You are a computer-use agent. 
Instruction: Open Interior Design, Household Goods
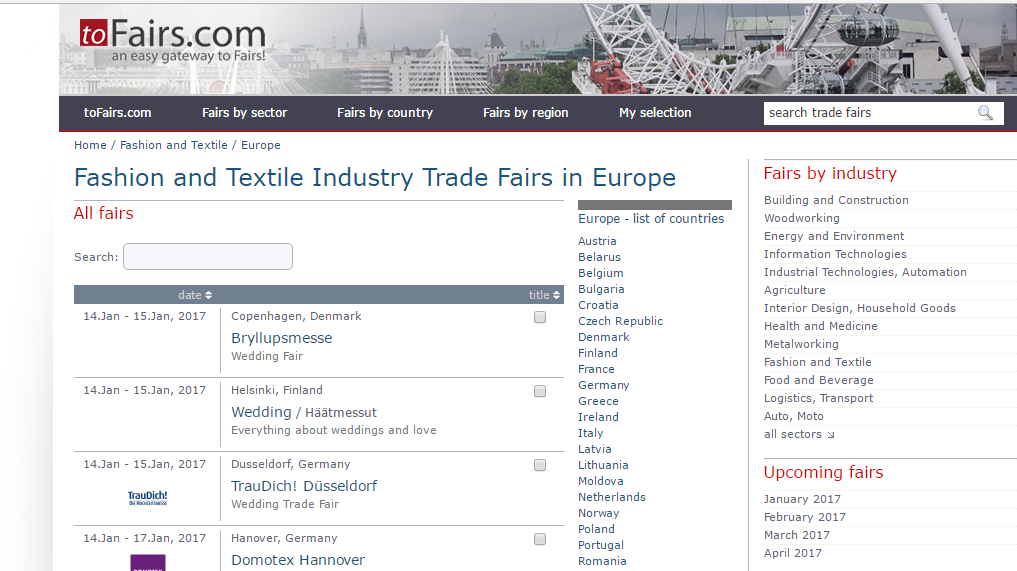[x=859, y=308]
